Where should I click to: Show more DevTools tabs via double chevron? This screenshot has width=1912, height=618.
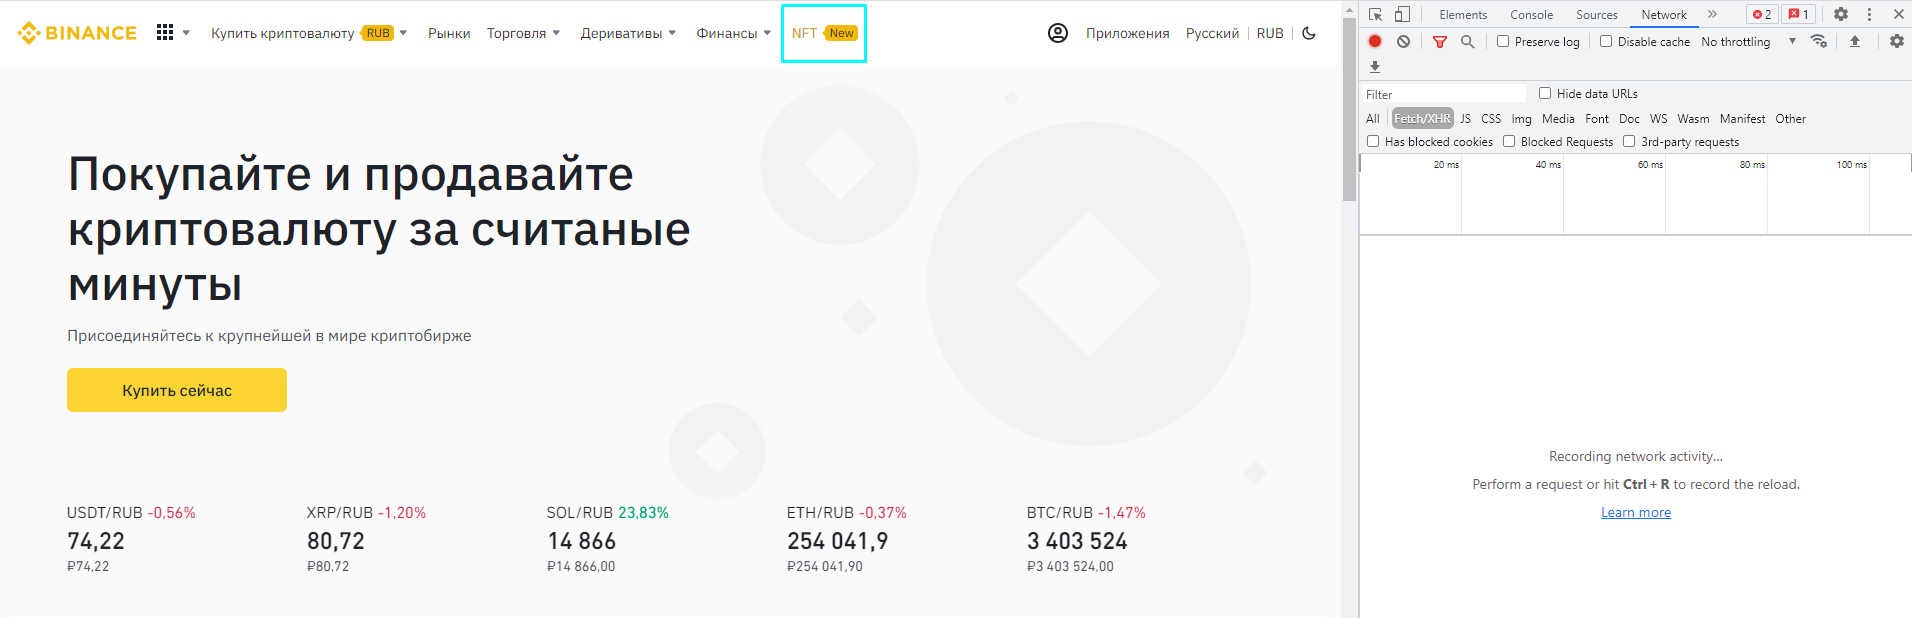(x=1712, y=14)
